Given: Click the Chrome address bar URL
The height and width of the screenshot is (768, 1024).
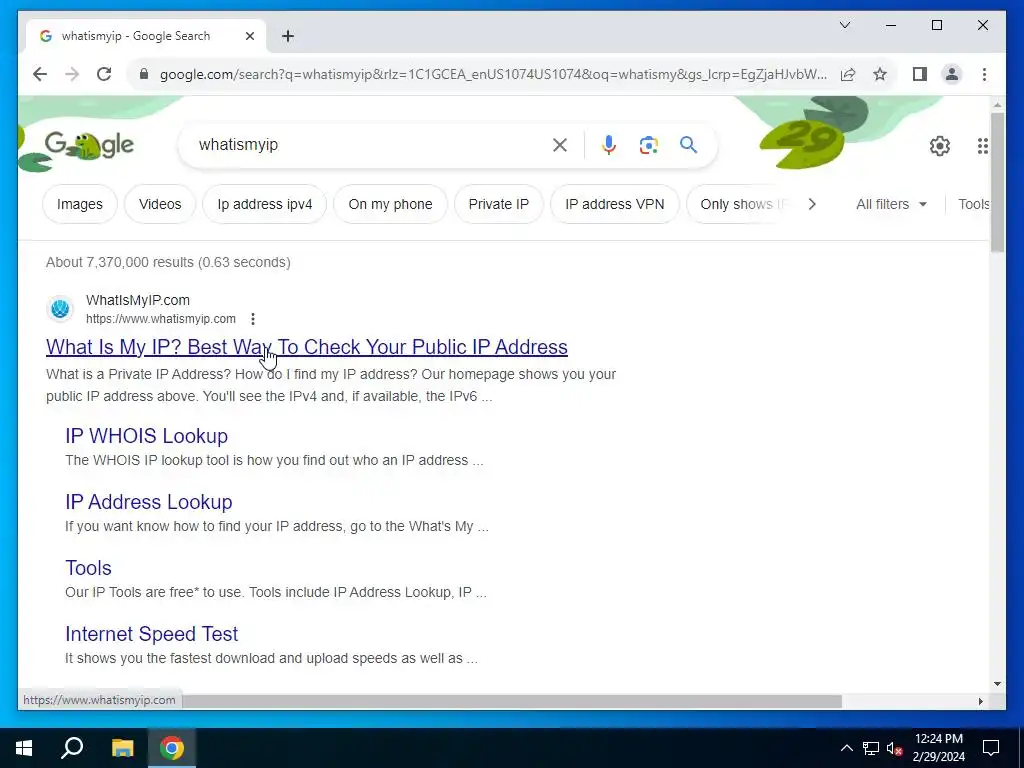Looking at the screenshot, I should [493, 74].
